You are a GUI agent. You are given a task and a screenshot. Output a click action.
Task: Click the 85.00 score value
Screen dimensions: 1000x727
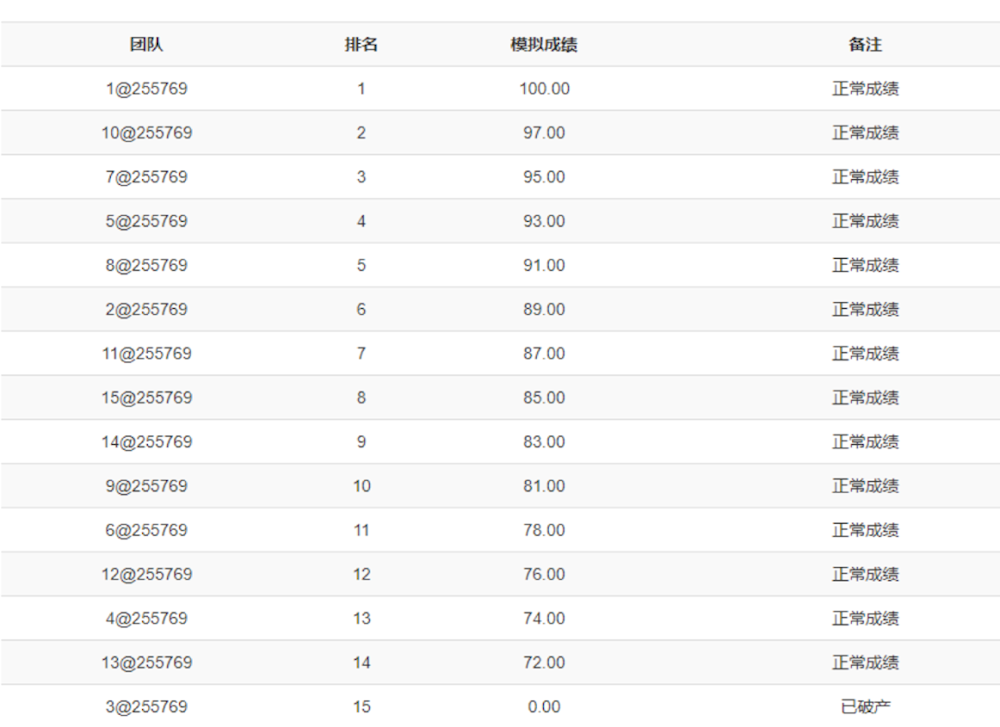pos(543,397)
